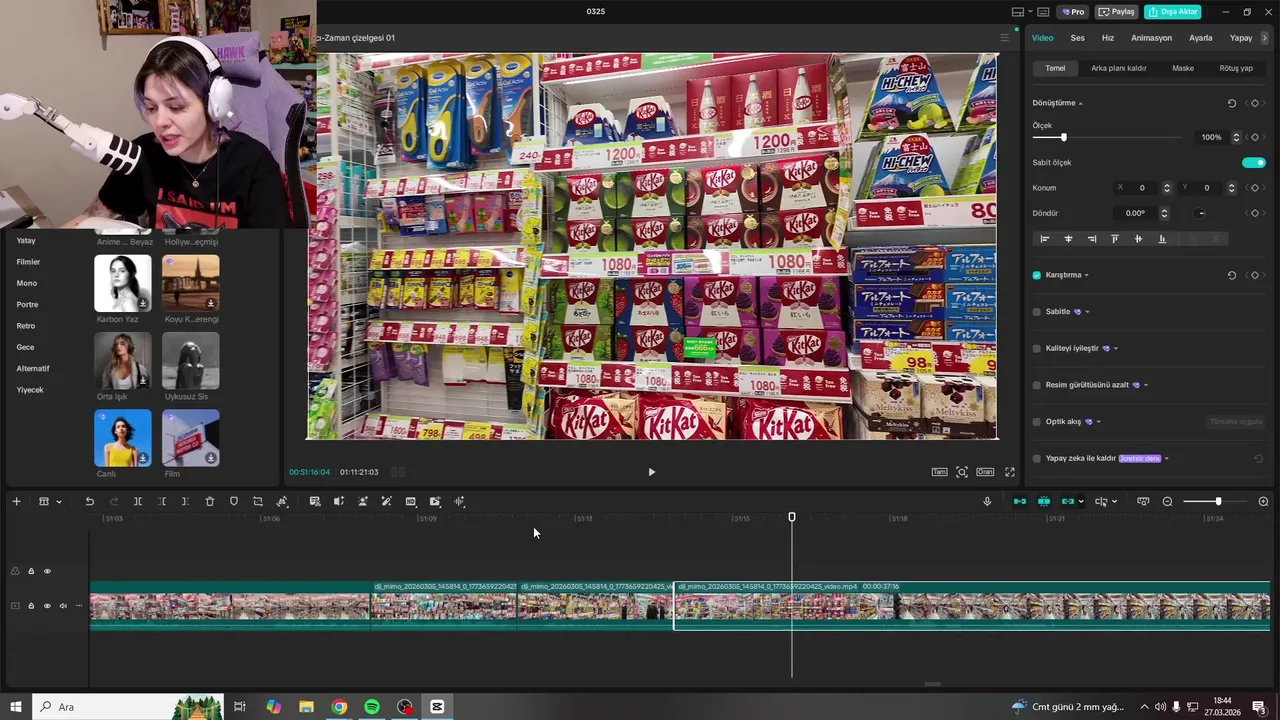The image size is (1280, 720).
Task: Click the crop icon in timeline toolbar
Action: (258, 501)
